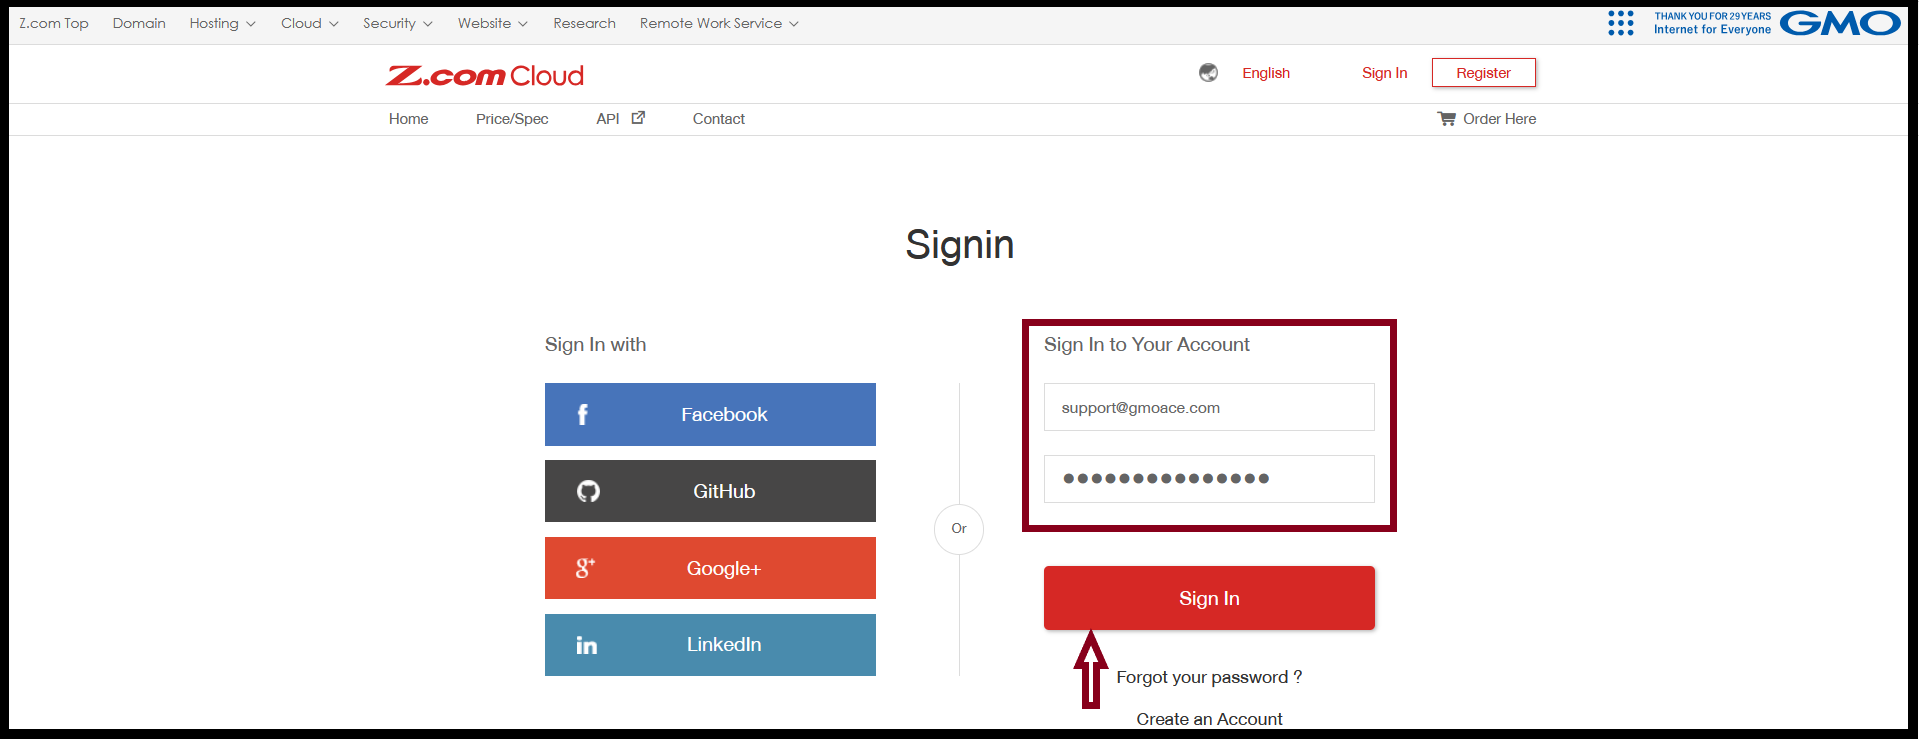Viewport: 1919px width, 740px height.
Task: Expand the Security dropdown menu
Action: [x=397, y=23]
